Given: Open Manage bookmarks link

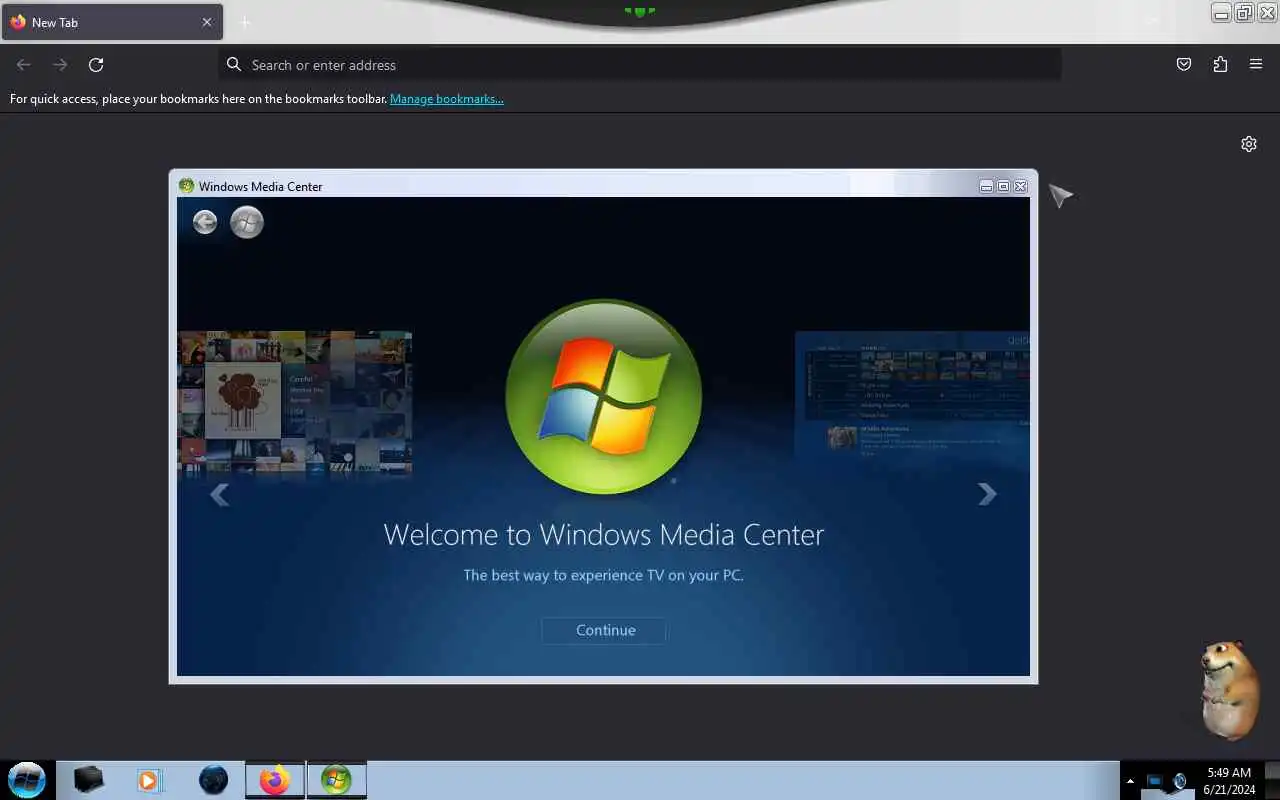Looking at the screenshot, I should (447, 99).
